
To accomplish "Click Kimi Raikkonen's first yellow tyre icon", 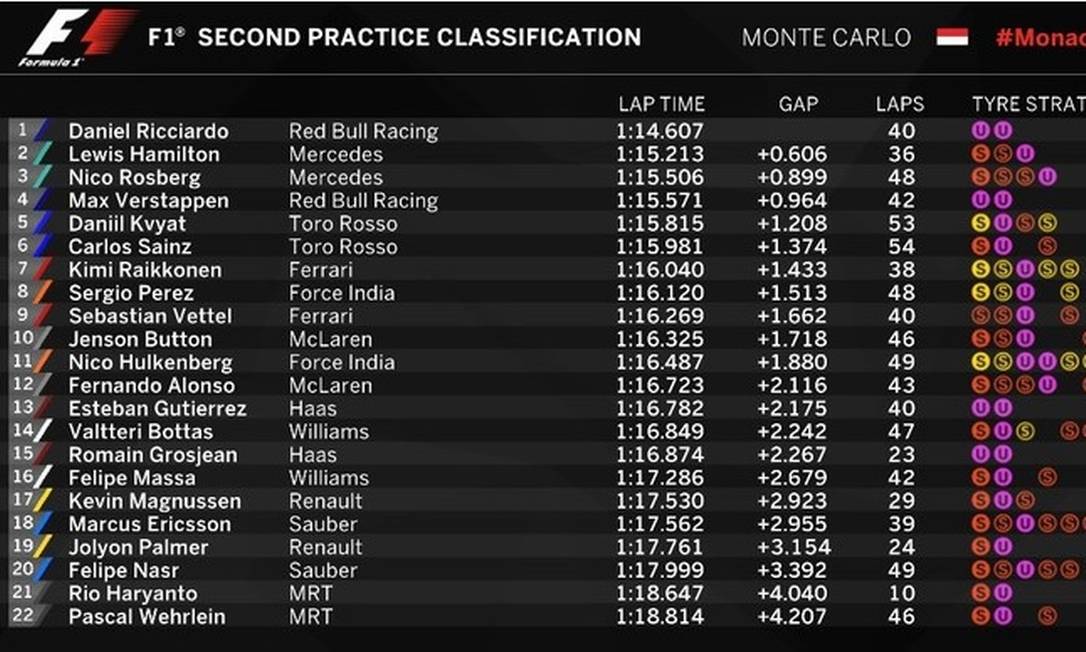I will [981, 270].
